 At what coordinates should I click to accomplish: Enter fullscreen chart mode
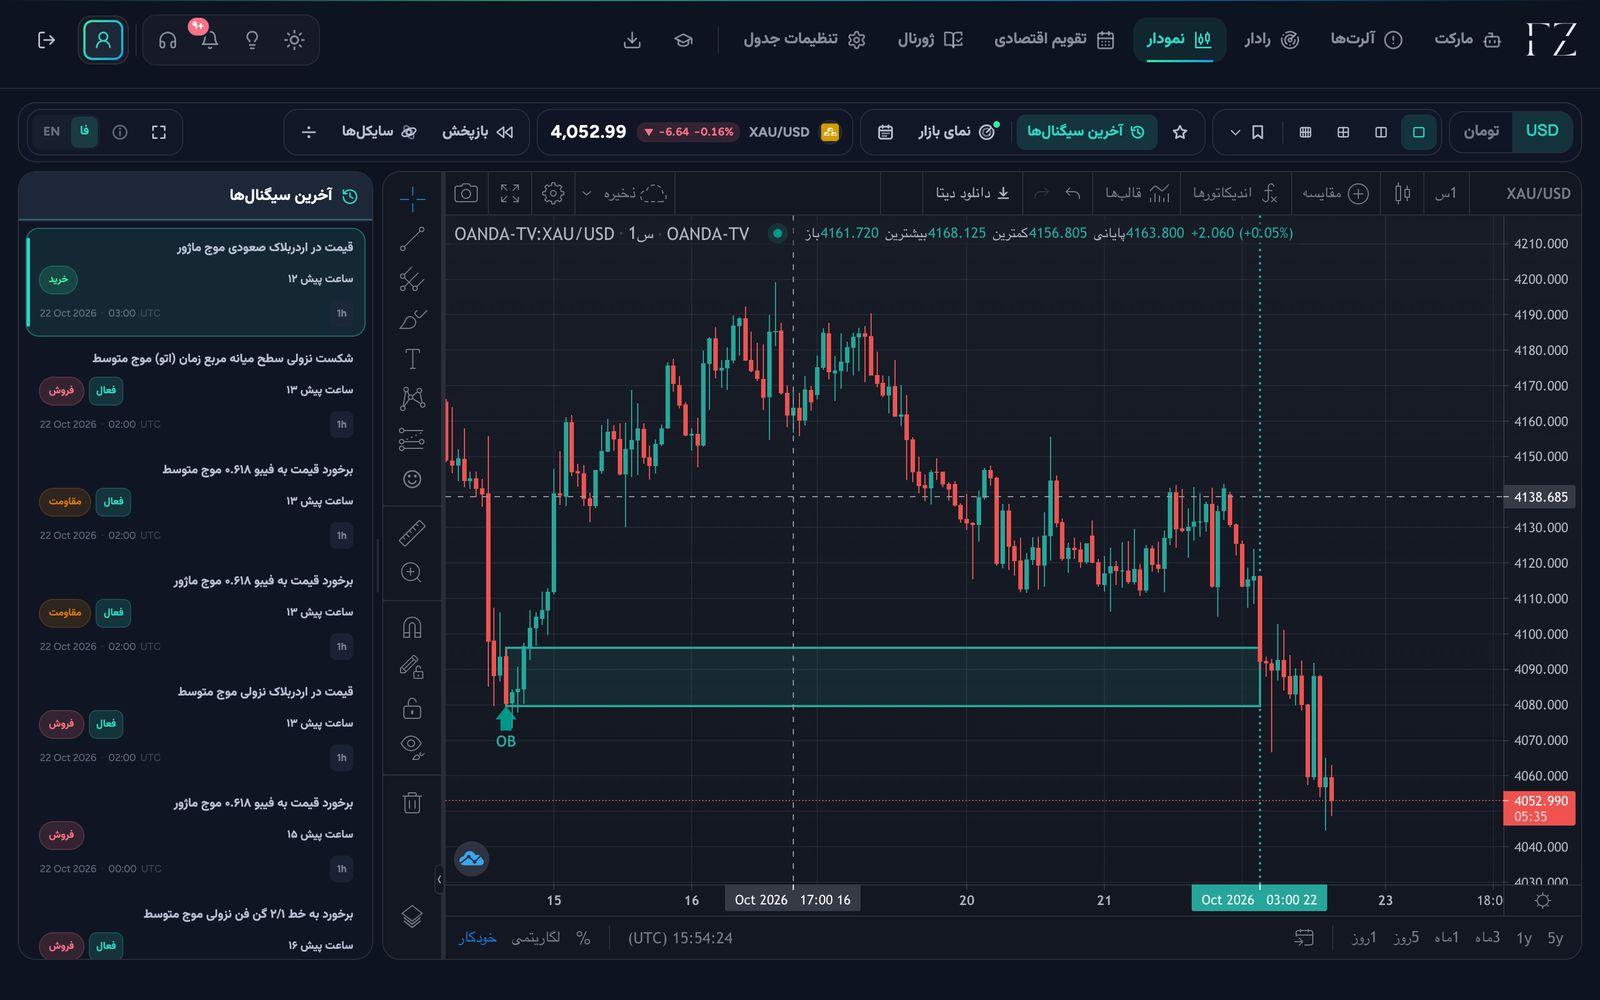click(x=510, y=193)
